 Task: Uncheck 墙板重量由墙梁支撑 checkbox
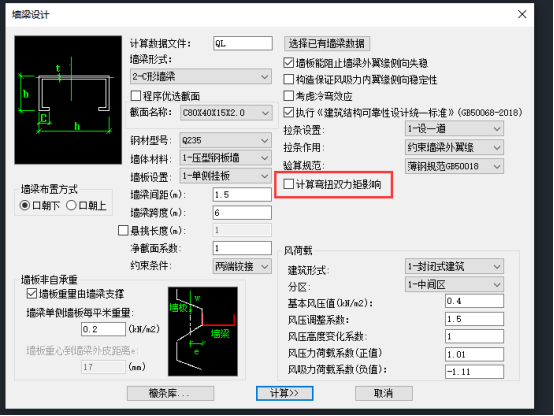32,293
